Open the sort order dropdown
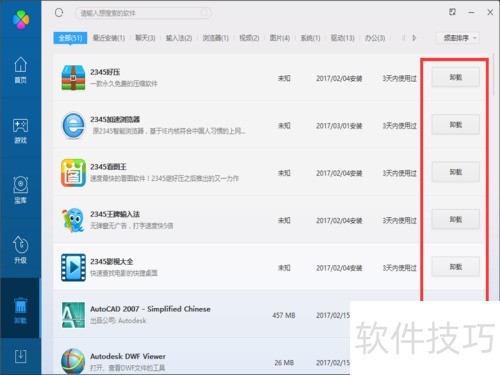The image size is (500, 375). (459, 38)
